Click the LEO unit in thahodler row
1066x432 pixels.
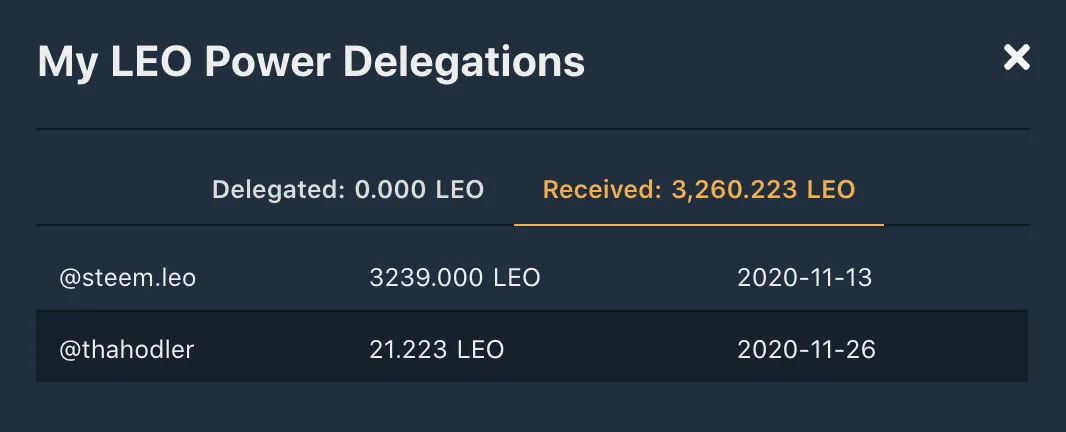[481, 350]
